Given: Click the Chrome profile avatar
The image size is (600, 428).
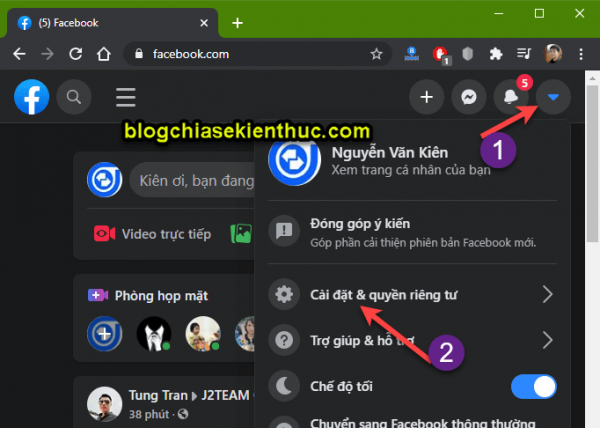Looking at the screenshot, I should [553, 54].
